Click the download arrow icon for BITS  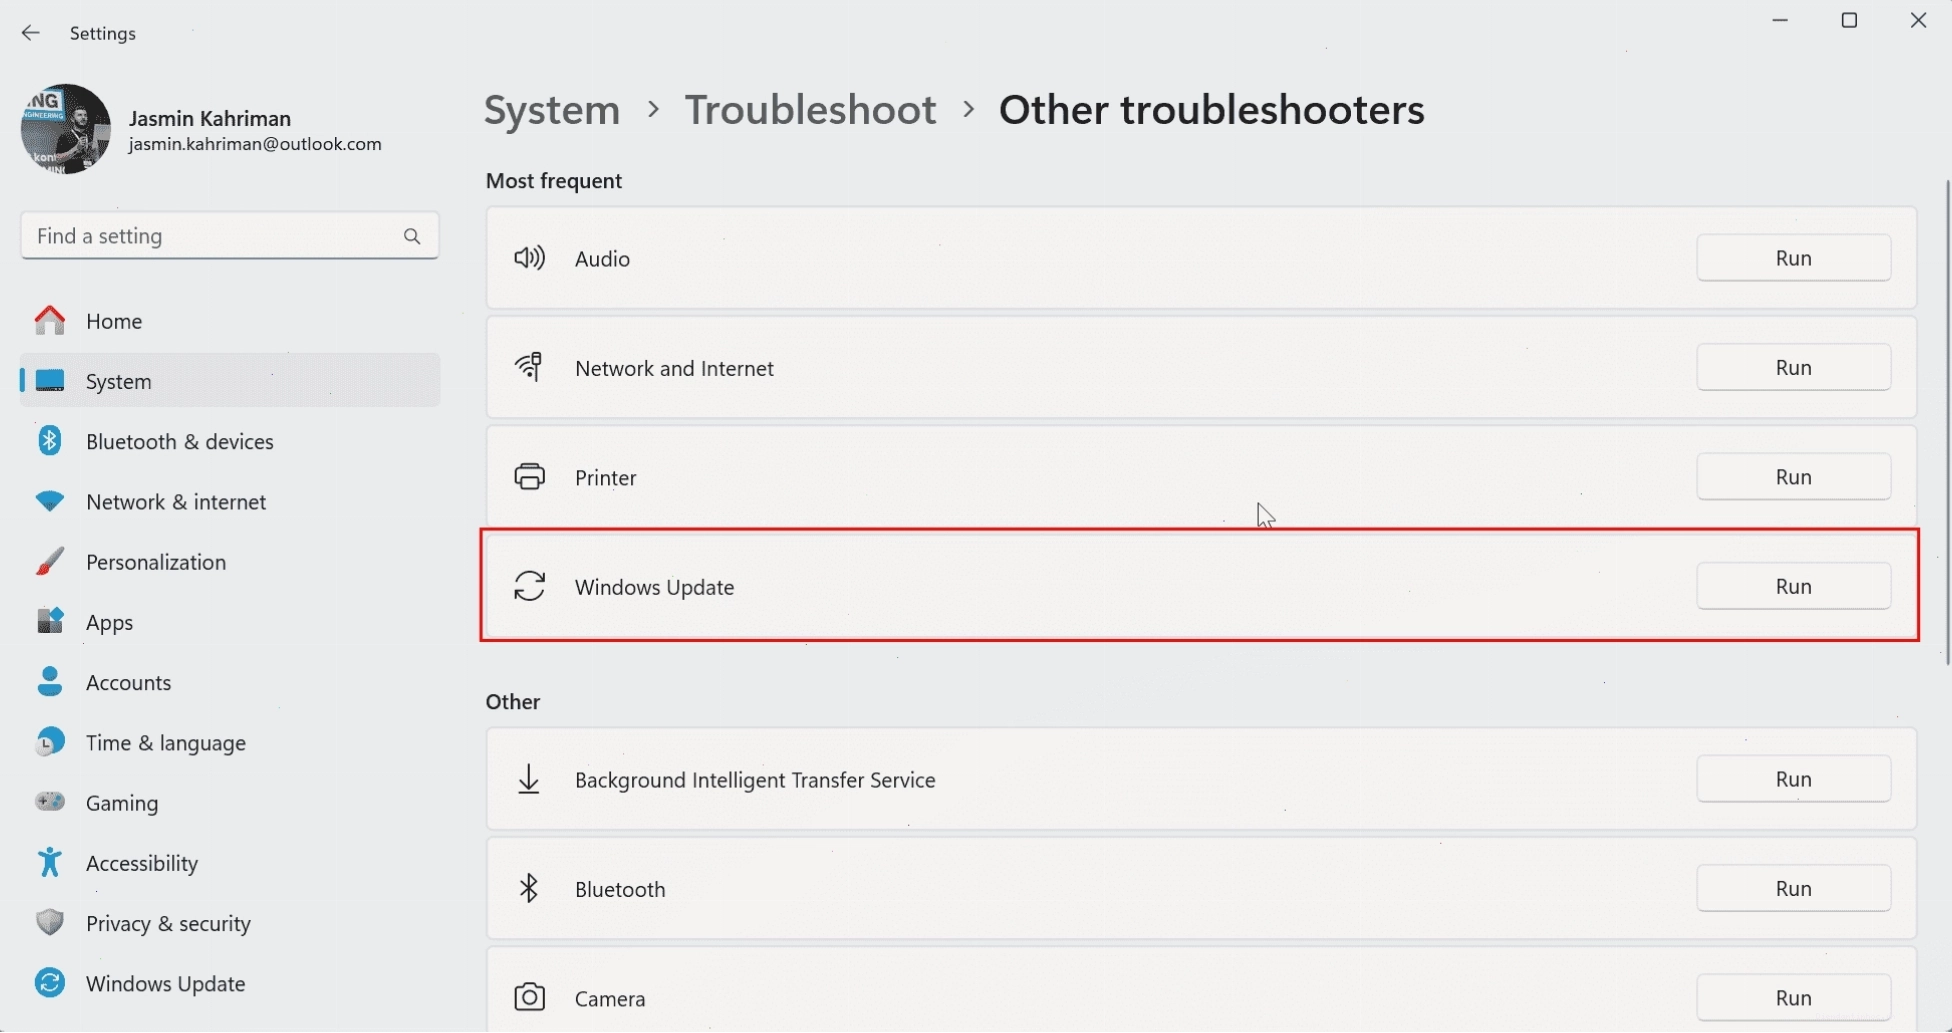pos(529,779)
